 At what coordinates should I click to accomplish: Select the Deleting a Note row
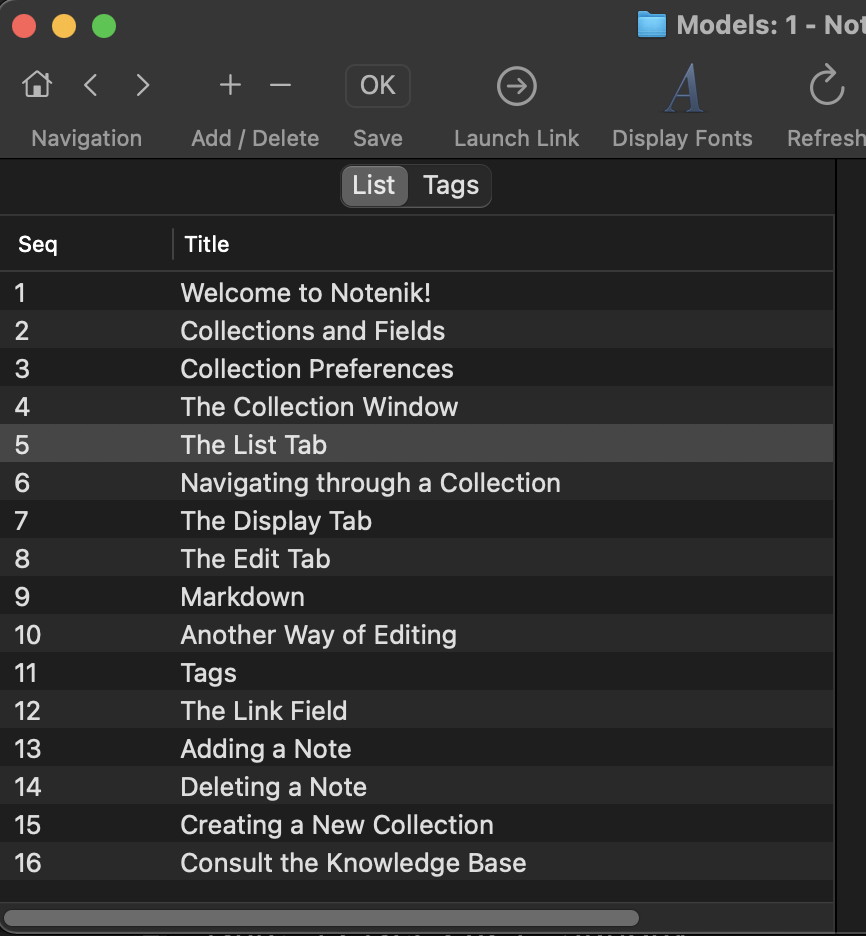coord(273,787)
